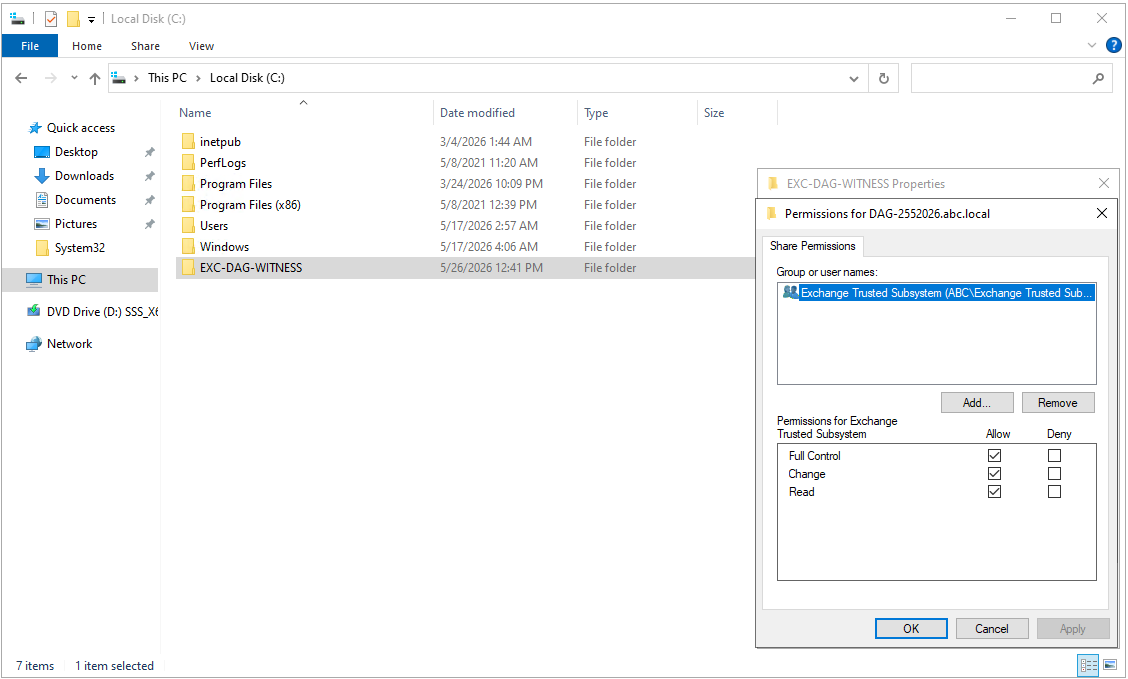Viewport: 1128px width, 679px height.
Task: Select the inetpub folder icon
Action: [188, 142]
